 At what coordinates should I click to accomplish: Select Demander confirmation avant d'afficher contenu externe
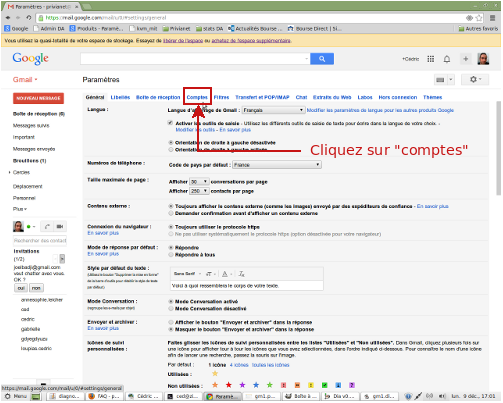point(171,213)
